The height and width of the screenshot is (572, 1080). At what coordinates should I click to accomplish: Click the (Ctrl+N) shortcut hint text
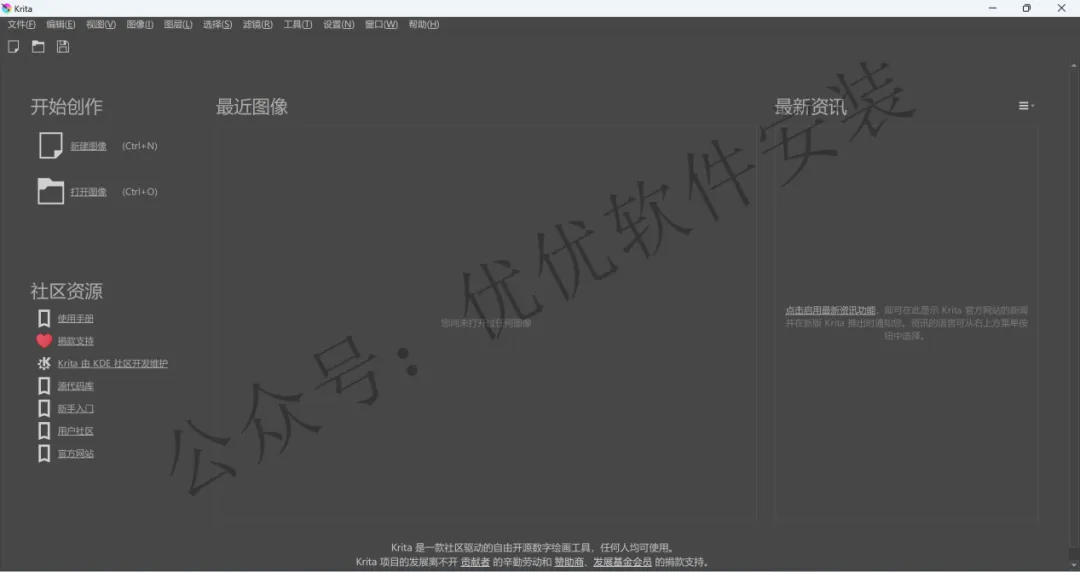tap(140, 146)
